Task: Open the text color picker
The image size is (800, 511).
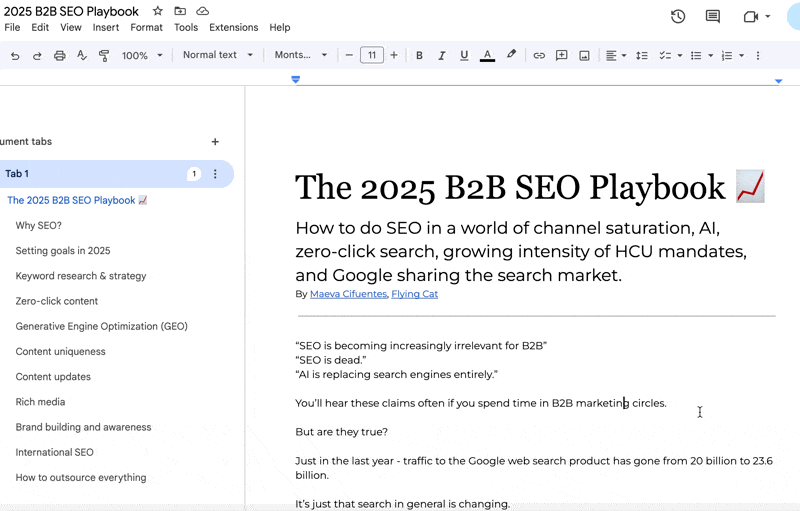Action: 487,56
